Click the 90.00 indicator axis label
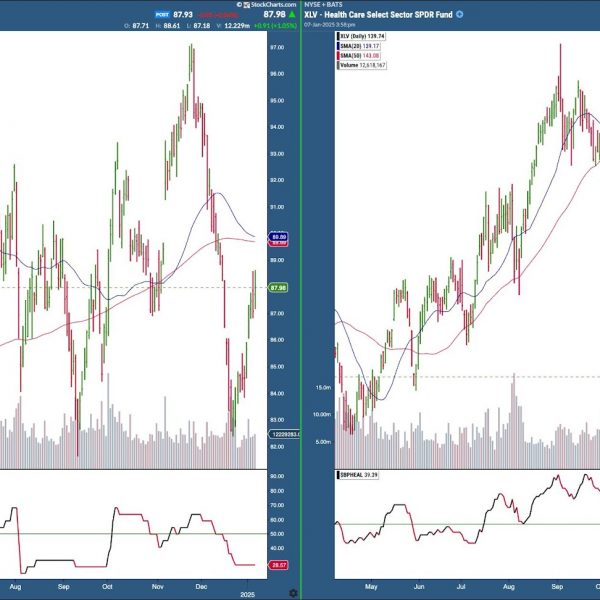The width and height of the screenshot is (600, 600). click(x=277, y=476)
